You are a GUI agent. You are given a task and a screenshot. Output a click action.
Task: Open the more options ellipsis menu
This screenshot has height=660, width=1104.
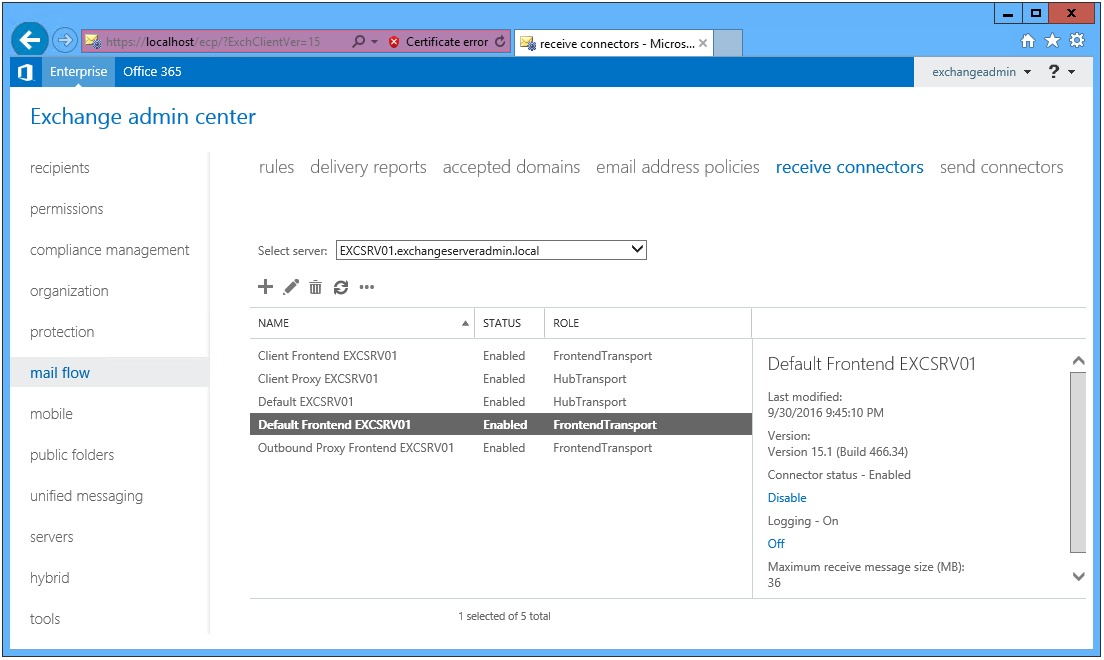tap(367, 287)
